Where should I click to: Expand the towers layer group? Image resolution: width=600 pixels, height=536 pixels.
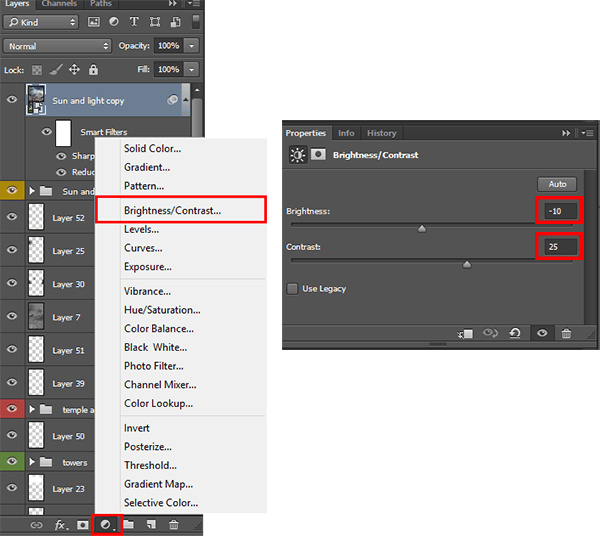pyautogui.click(x=32, y=462)
